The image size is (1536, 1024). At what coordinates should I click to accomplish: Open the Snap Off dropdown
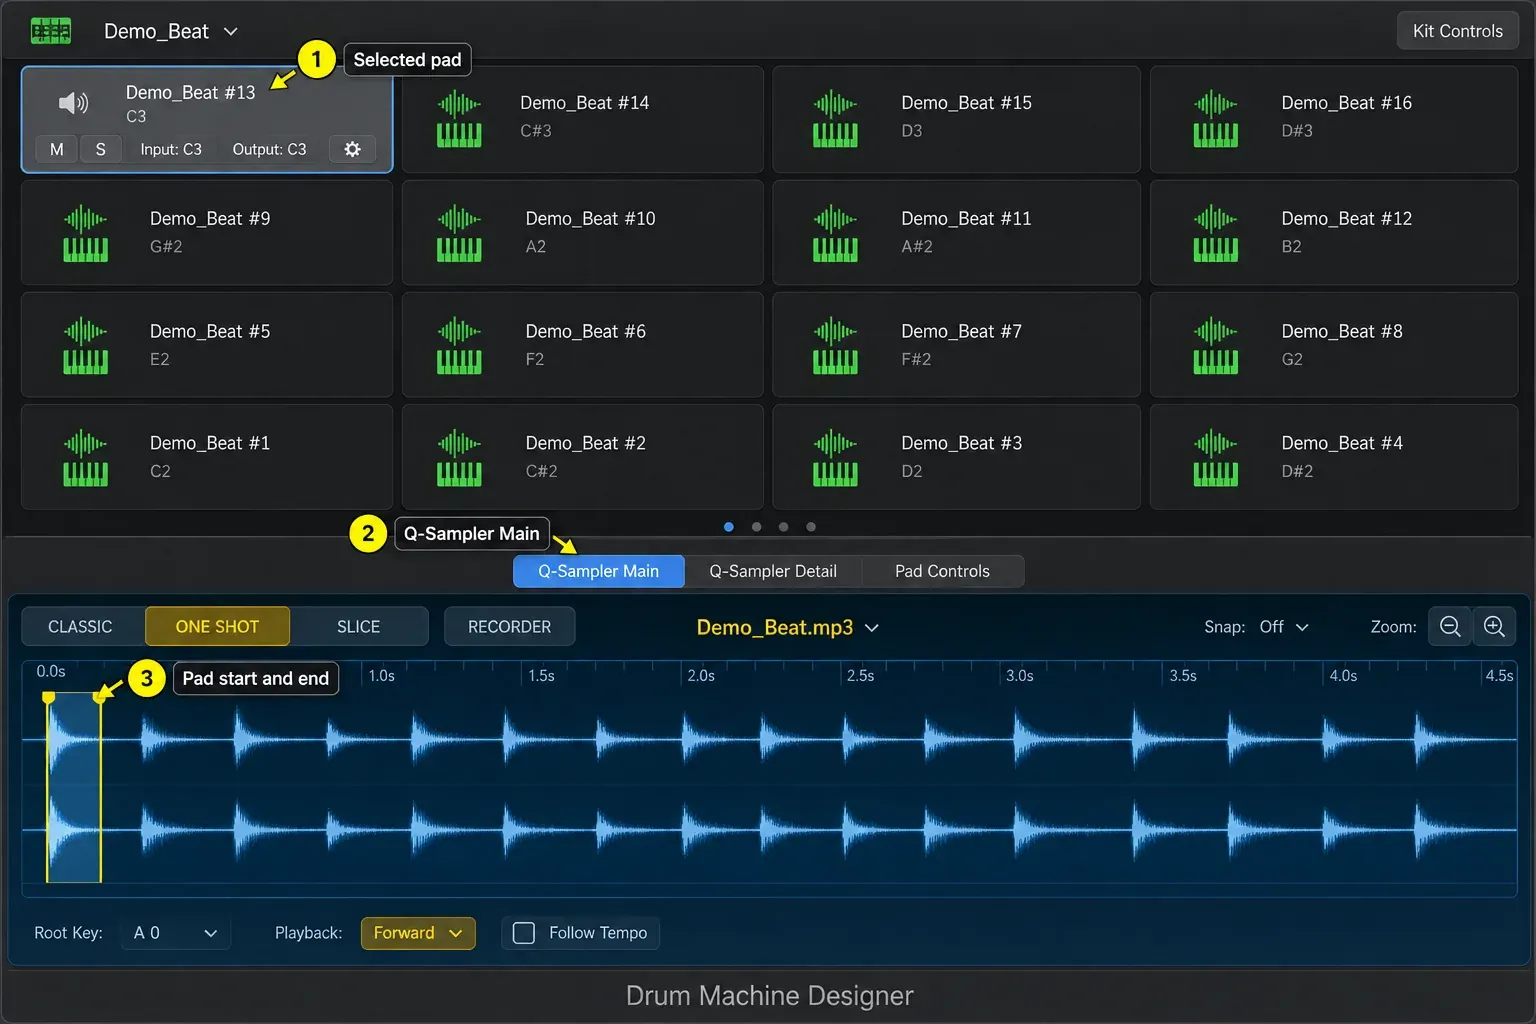[x=1284, y=627]
